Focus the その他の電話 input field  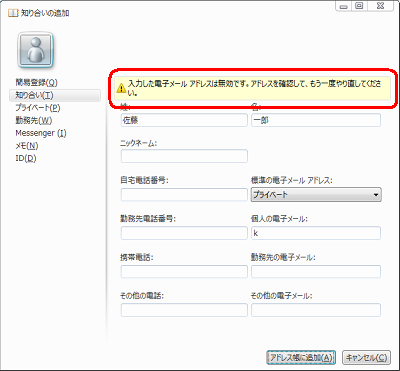[184, 310]
